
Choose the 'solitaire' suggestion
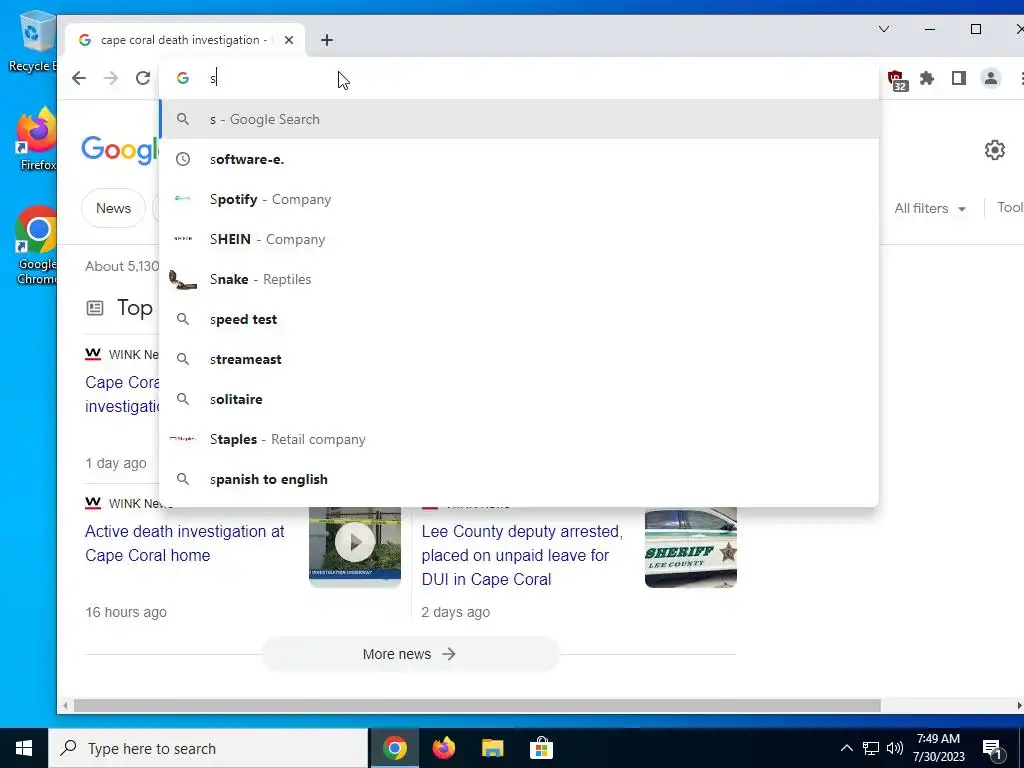pyautogui.click(x=519, y=399)
